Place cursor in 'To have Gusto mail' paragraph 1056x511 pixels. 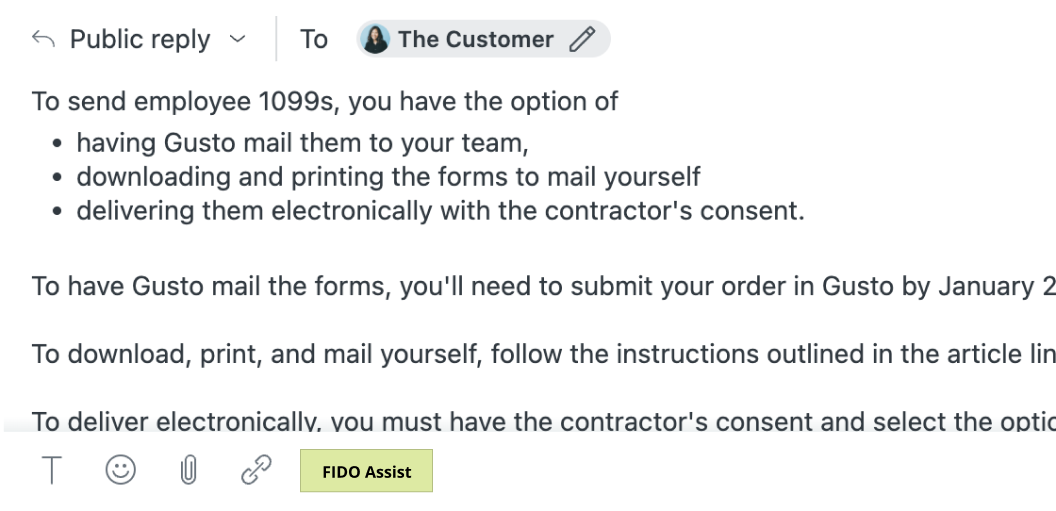(543, 286)
